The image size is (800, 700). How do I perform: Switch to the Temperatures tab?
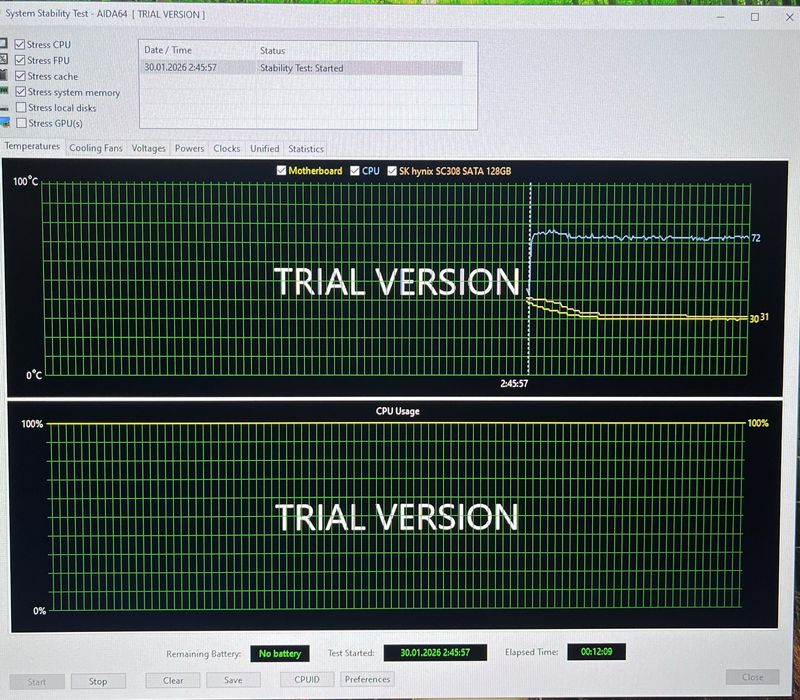[32, 146]
